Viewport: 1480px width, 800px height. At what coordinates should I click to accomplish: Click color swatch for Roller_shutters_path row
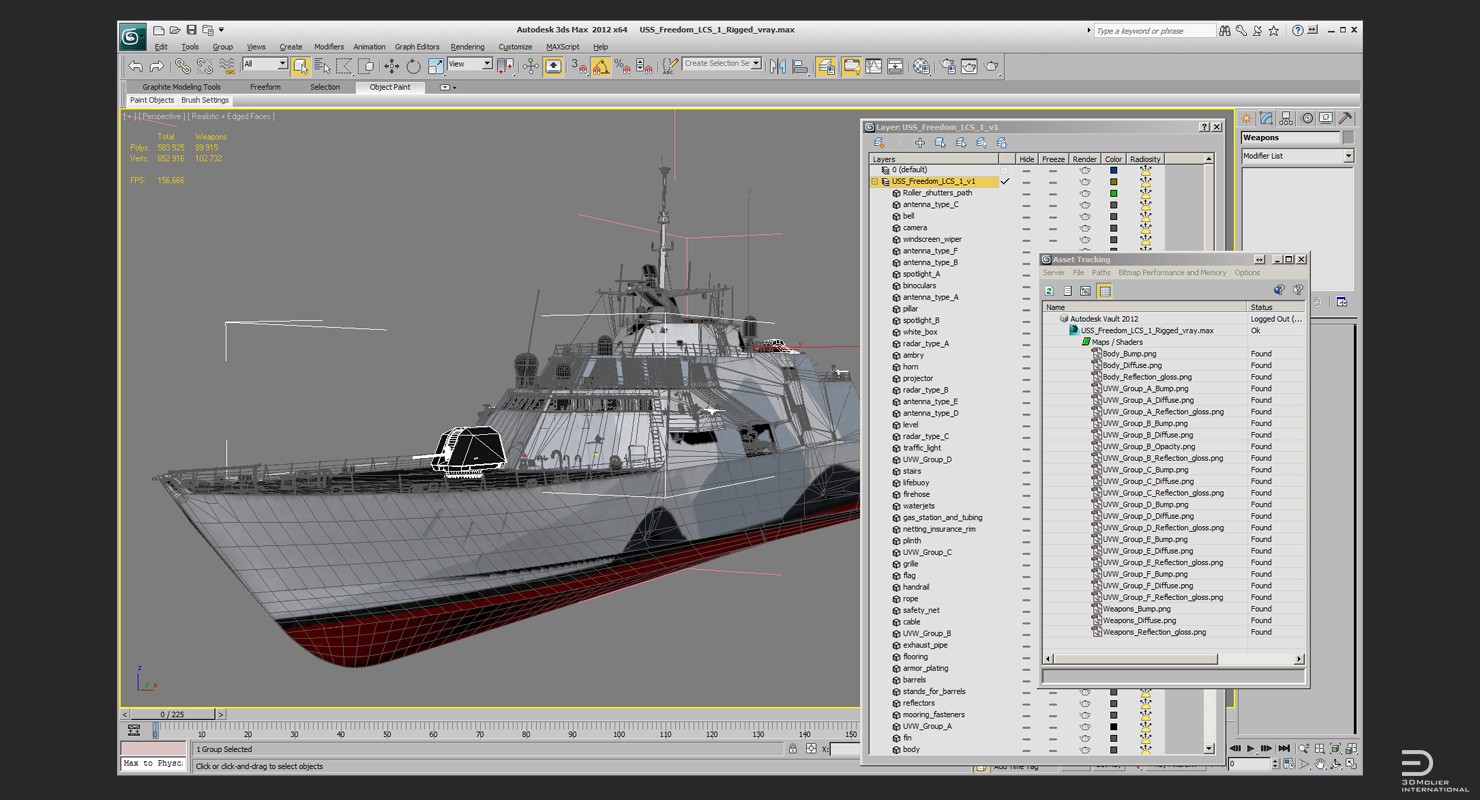1113,193
